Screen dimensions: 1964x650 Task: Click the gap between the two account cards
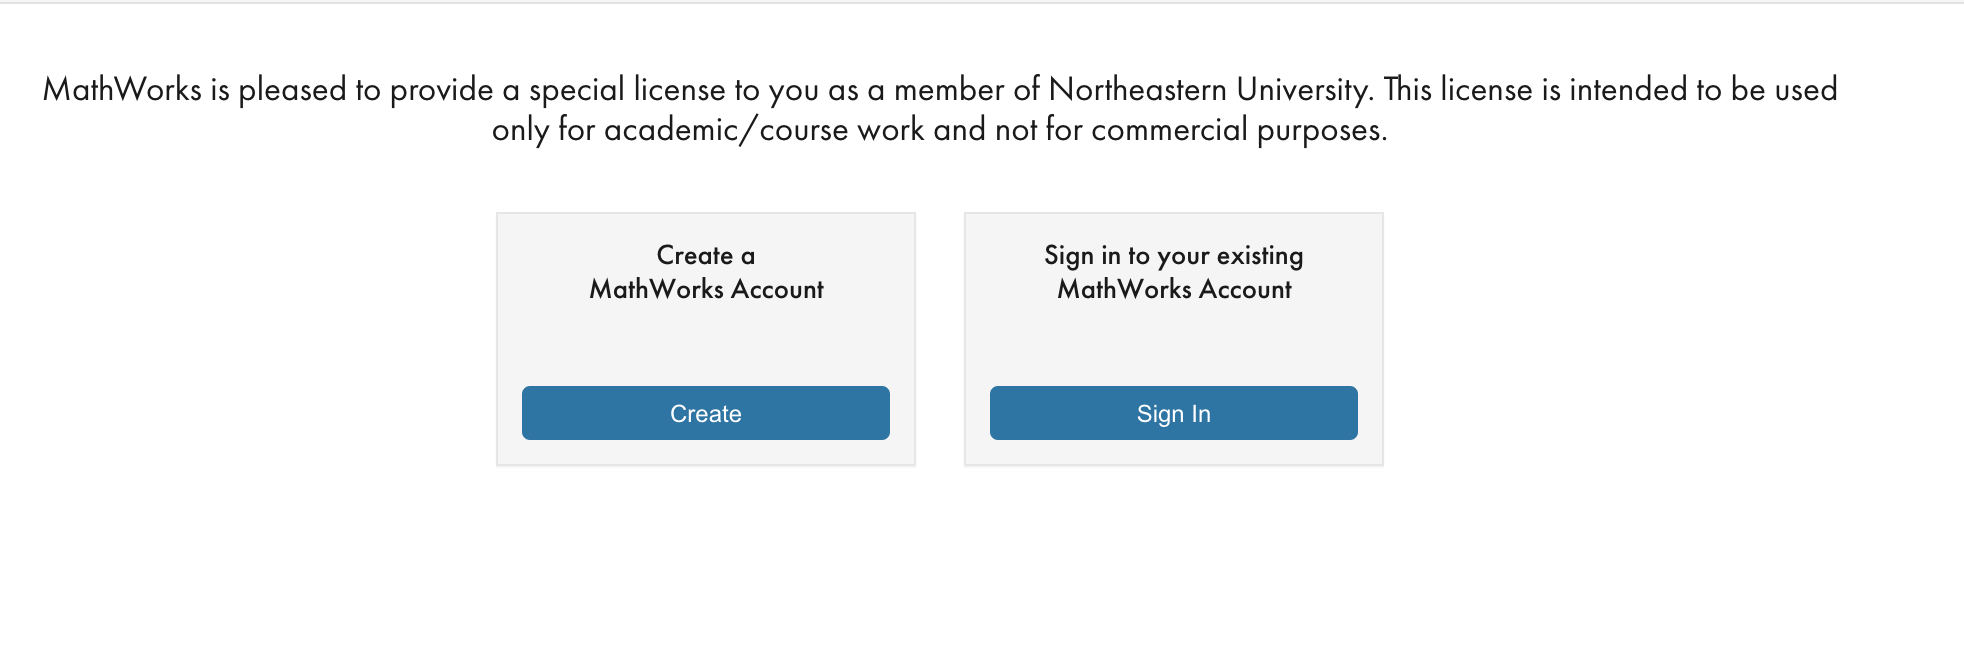pyautogui.click(x=940, y=339)
